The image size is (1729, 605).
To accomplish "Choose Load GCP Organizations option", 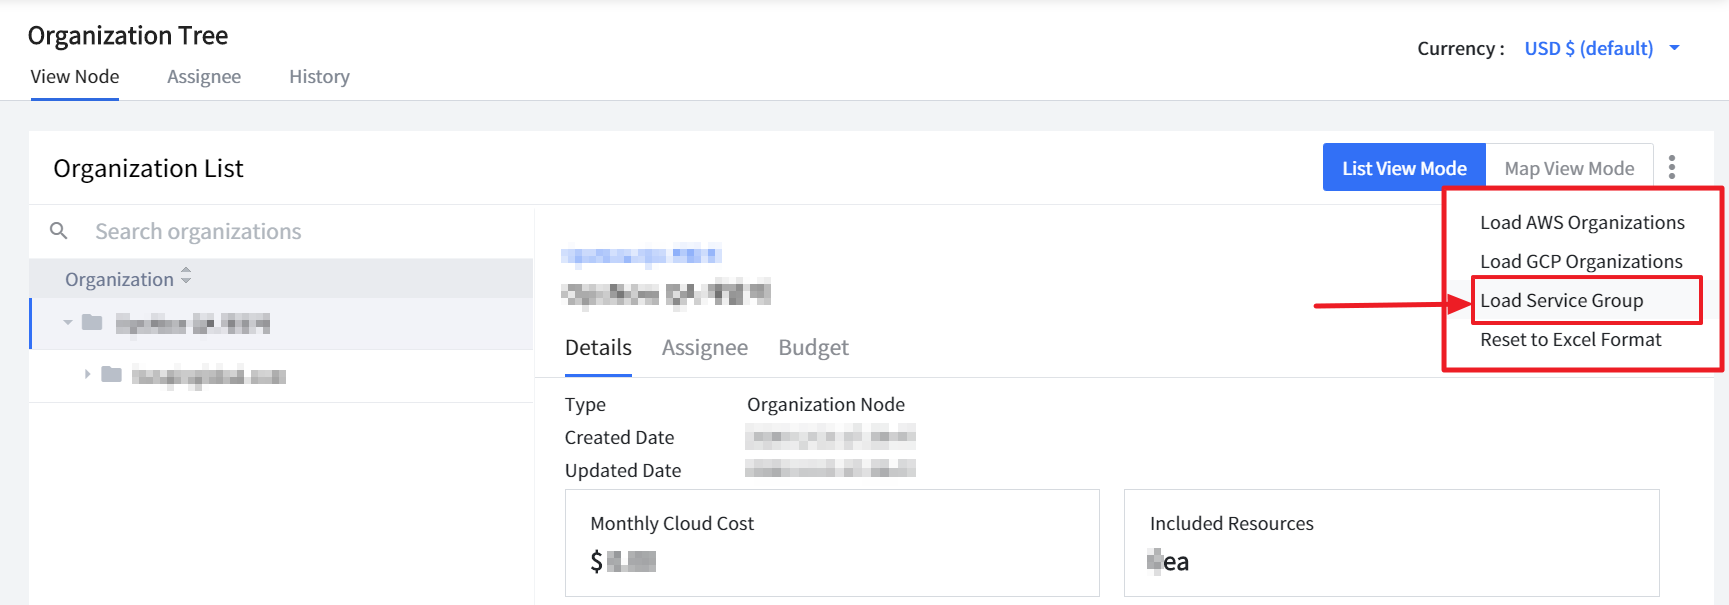I will coord(1580,261).
